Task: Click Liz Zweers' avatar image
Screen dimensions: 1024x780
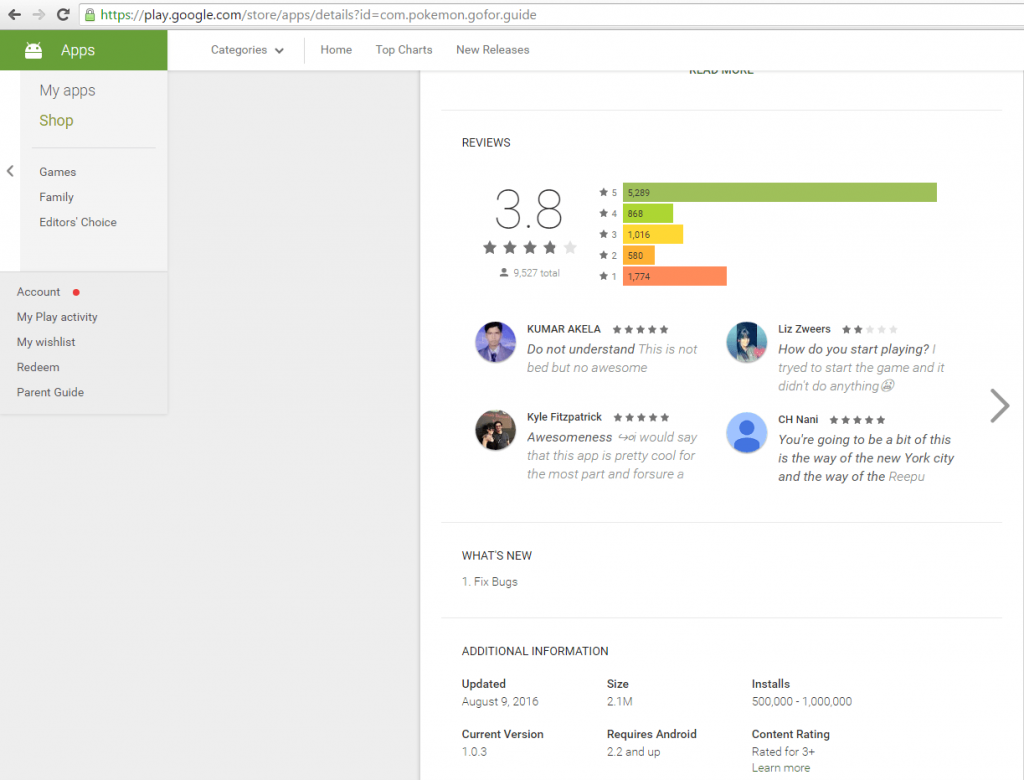Action: [746, 342]
